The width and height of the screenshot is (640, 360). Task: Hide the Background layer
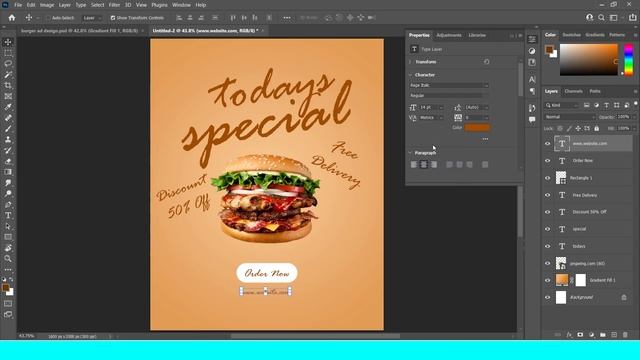pyautogui.click(x=548, y=298)
